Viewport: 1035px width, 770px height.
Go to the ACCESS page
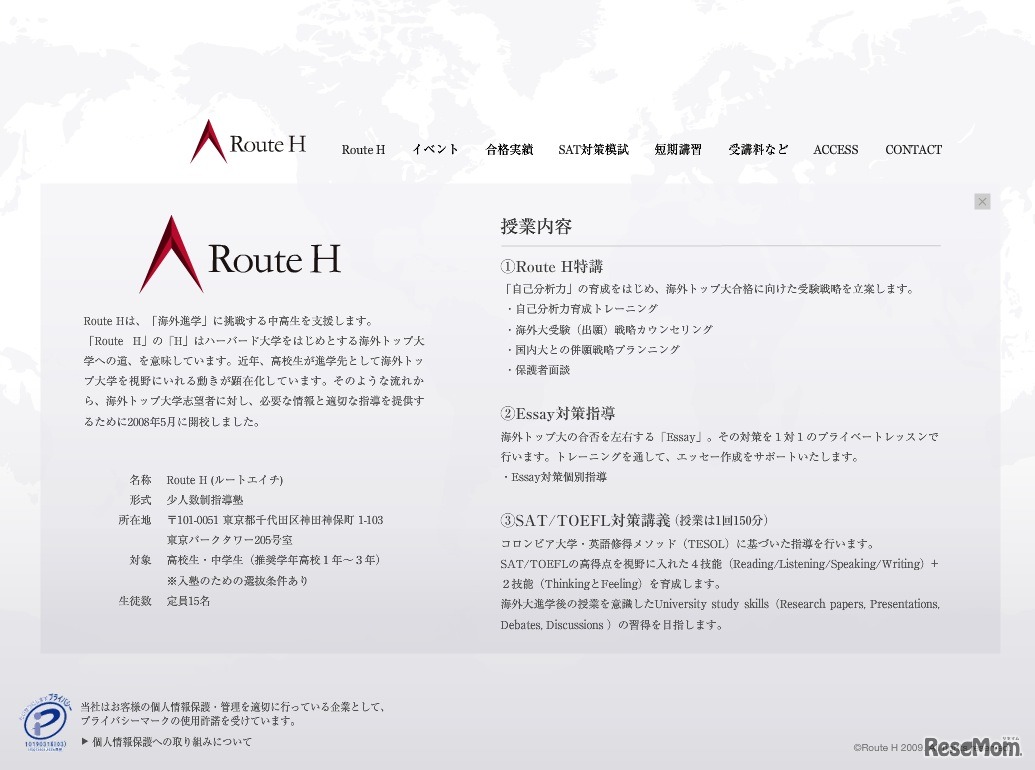pos(836,150)
